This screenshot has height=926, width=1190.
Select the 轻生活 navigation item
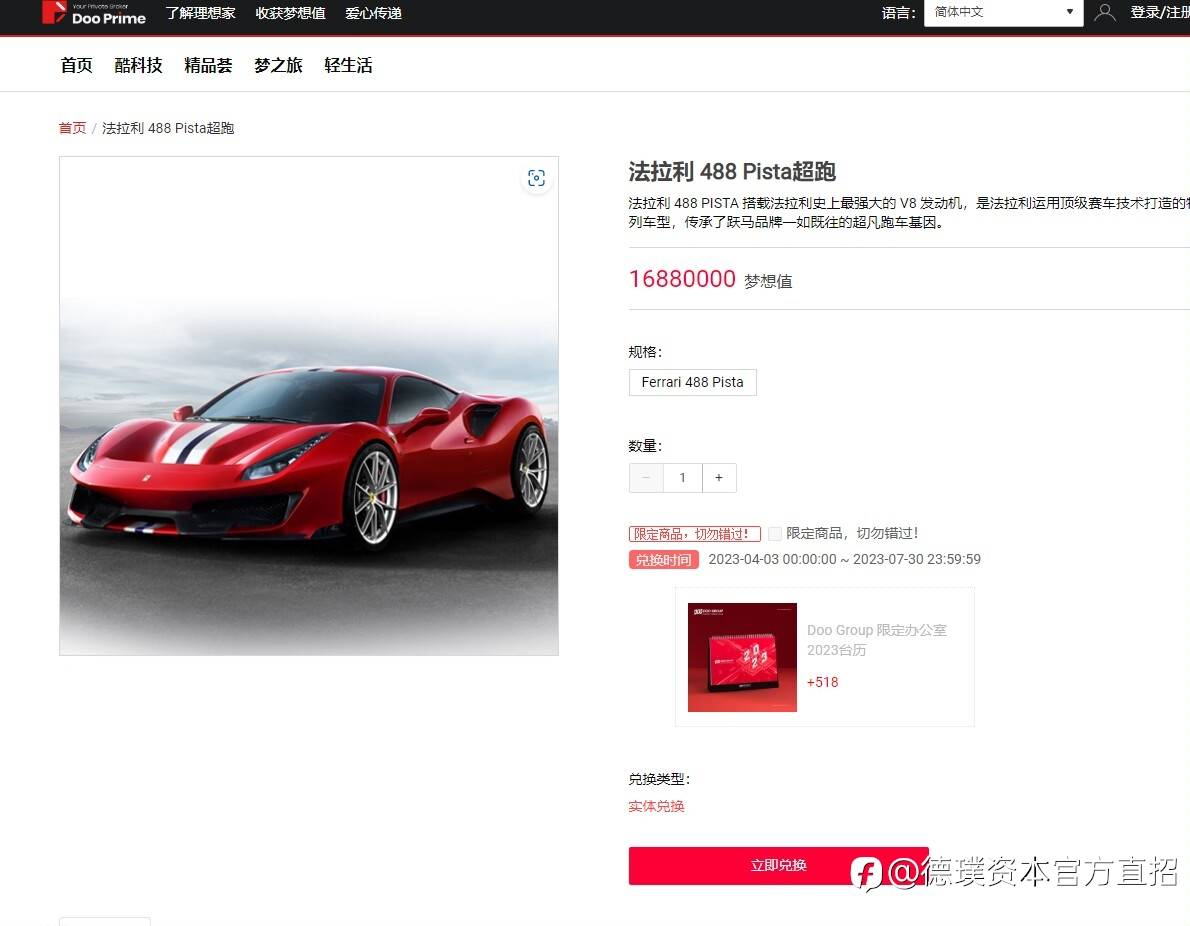[x=348, y=65]
